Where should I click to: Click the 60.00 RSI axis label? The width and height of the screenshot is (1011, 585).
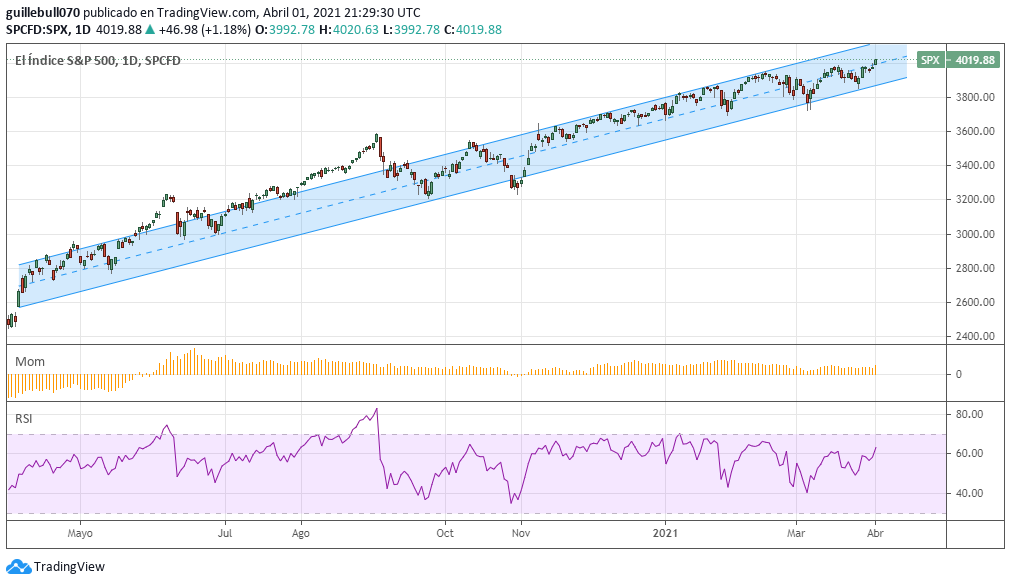point(969,453)
